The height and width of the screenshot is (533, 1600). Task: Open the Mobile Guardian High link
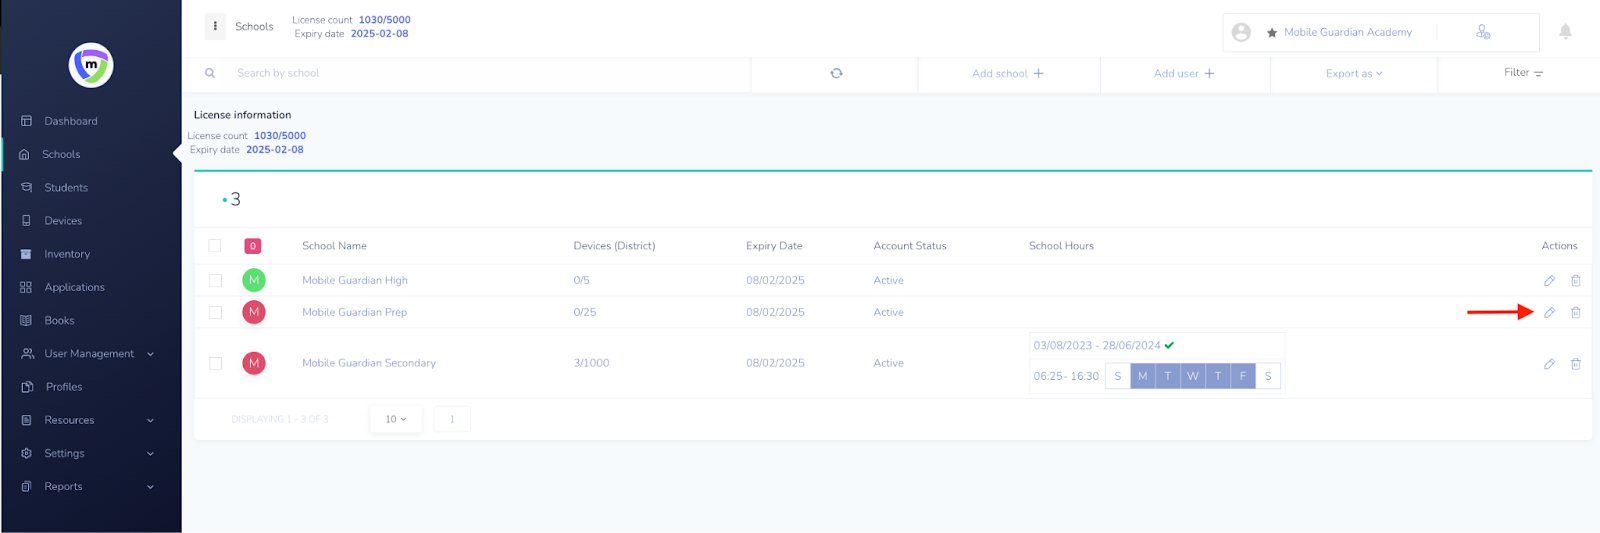point(355,280)
